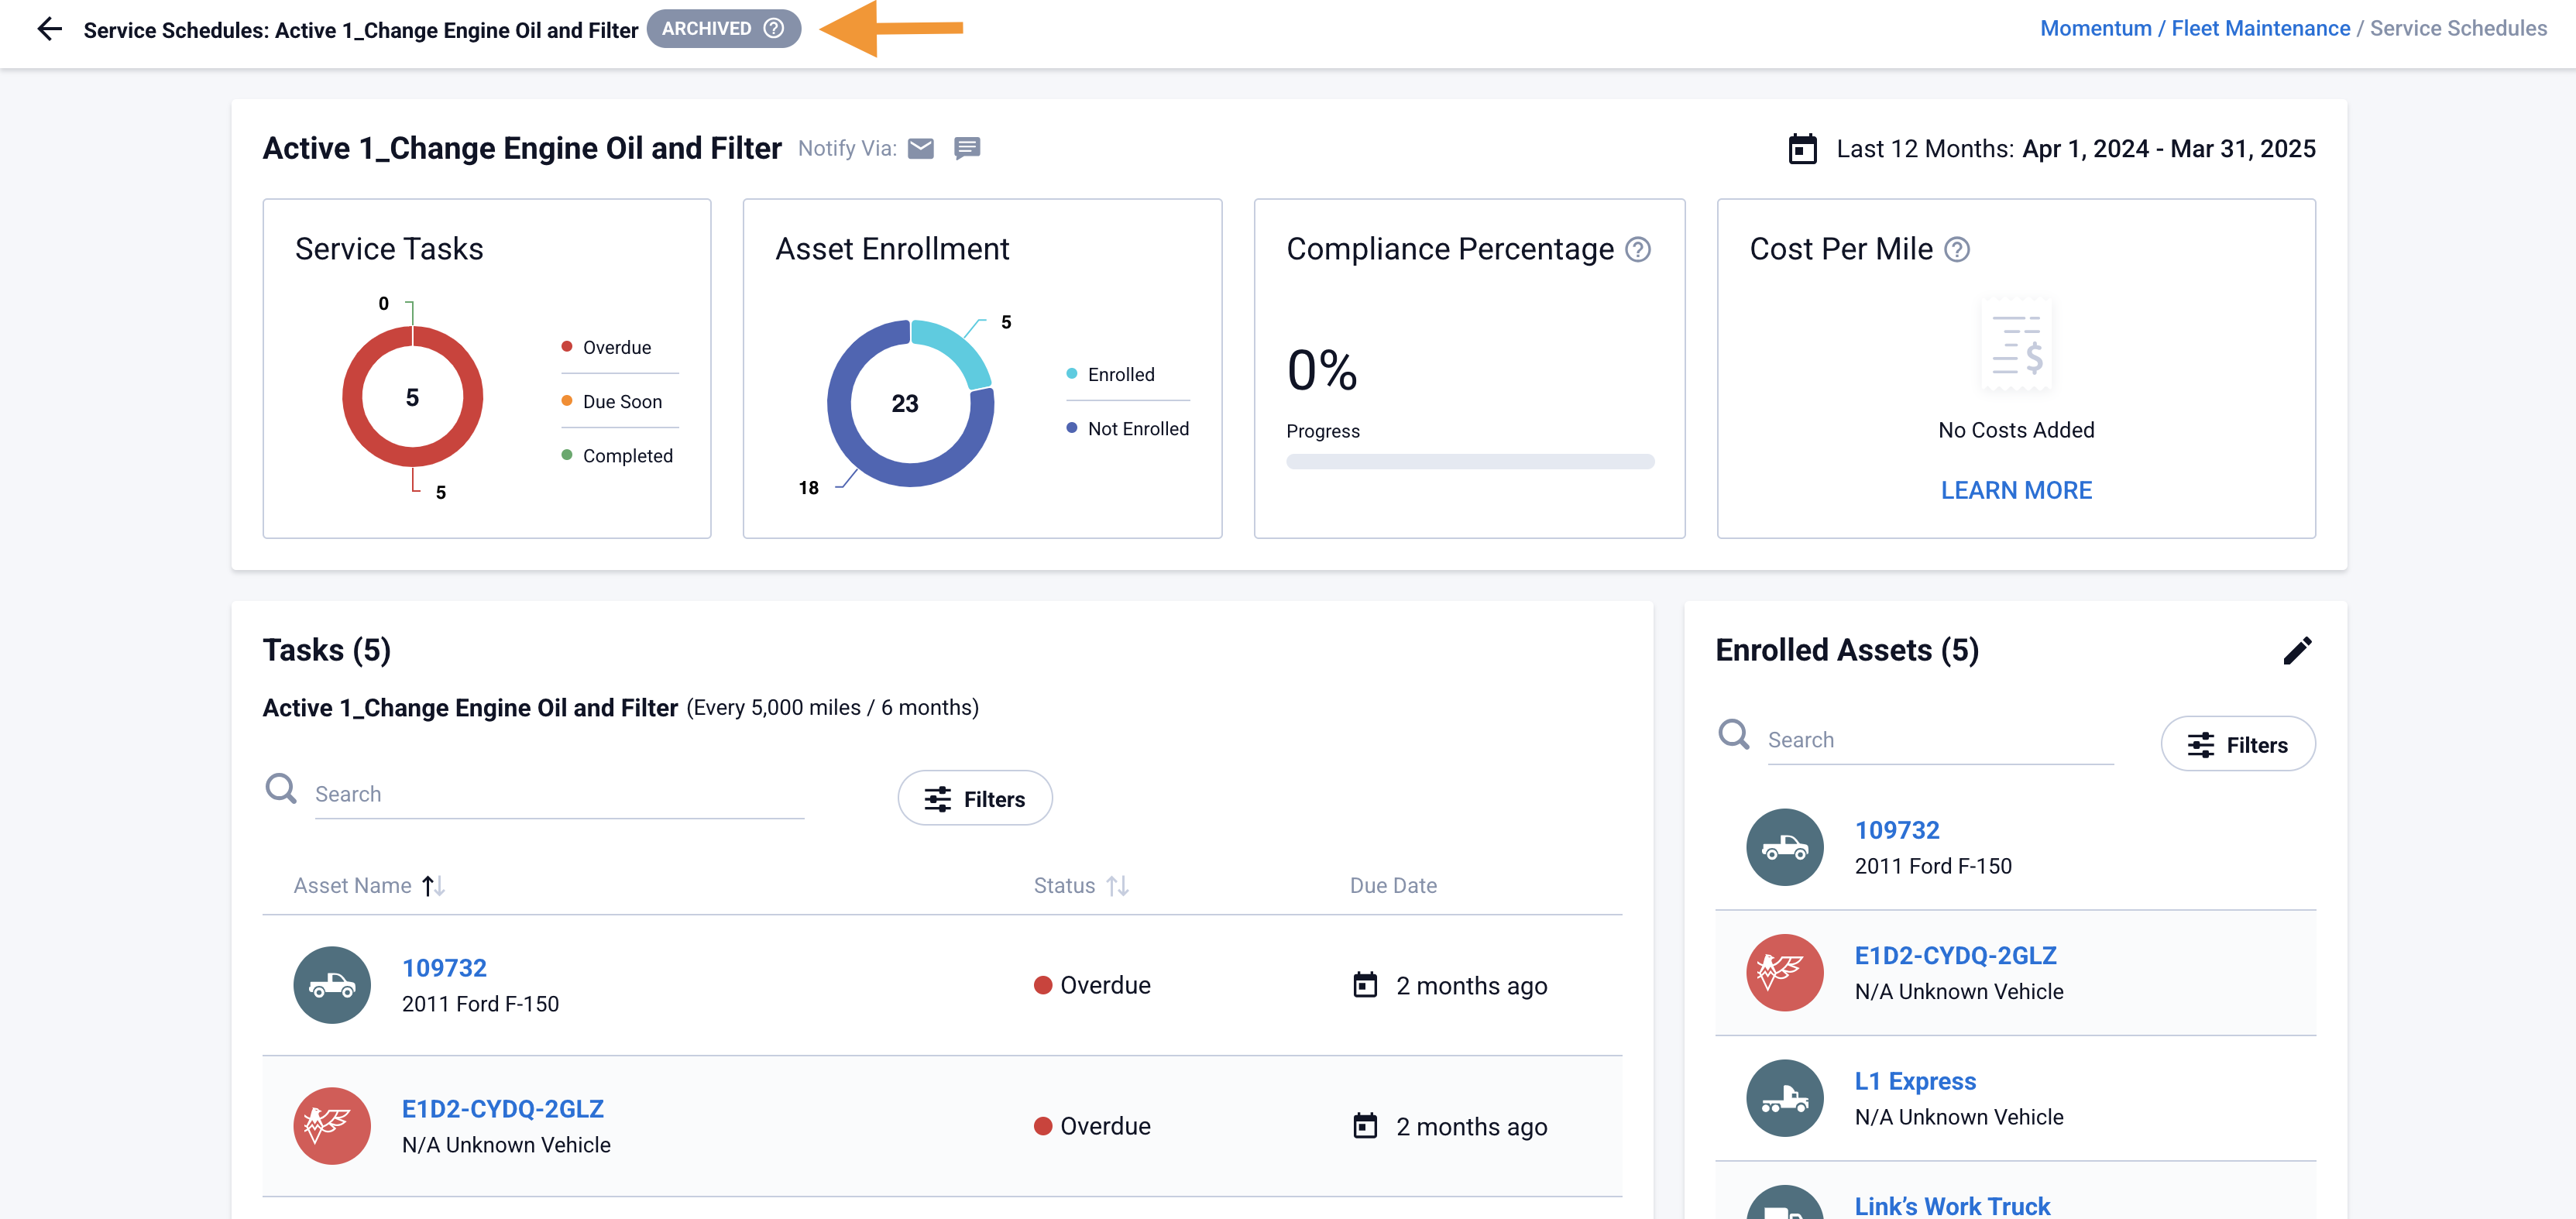
Task: Click the back arrow icon
Action: click(x=49, y=29)
